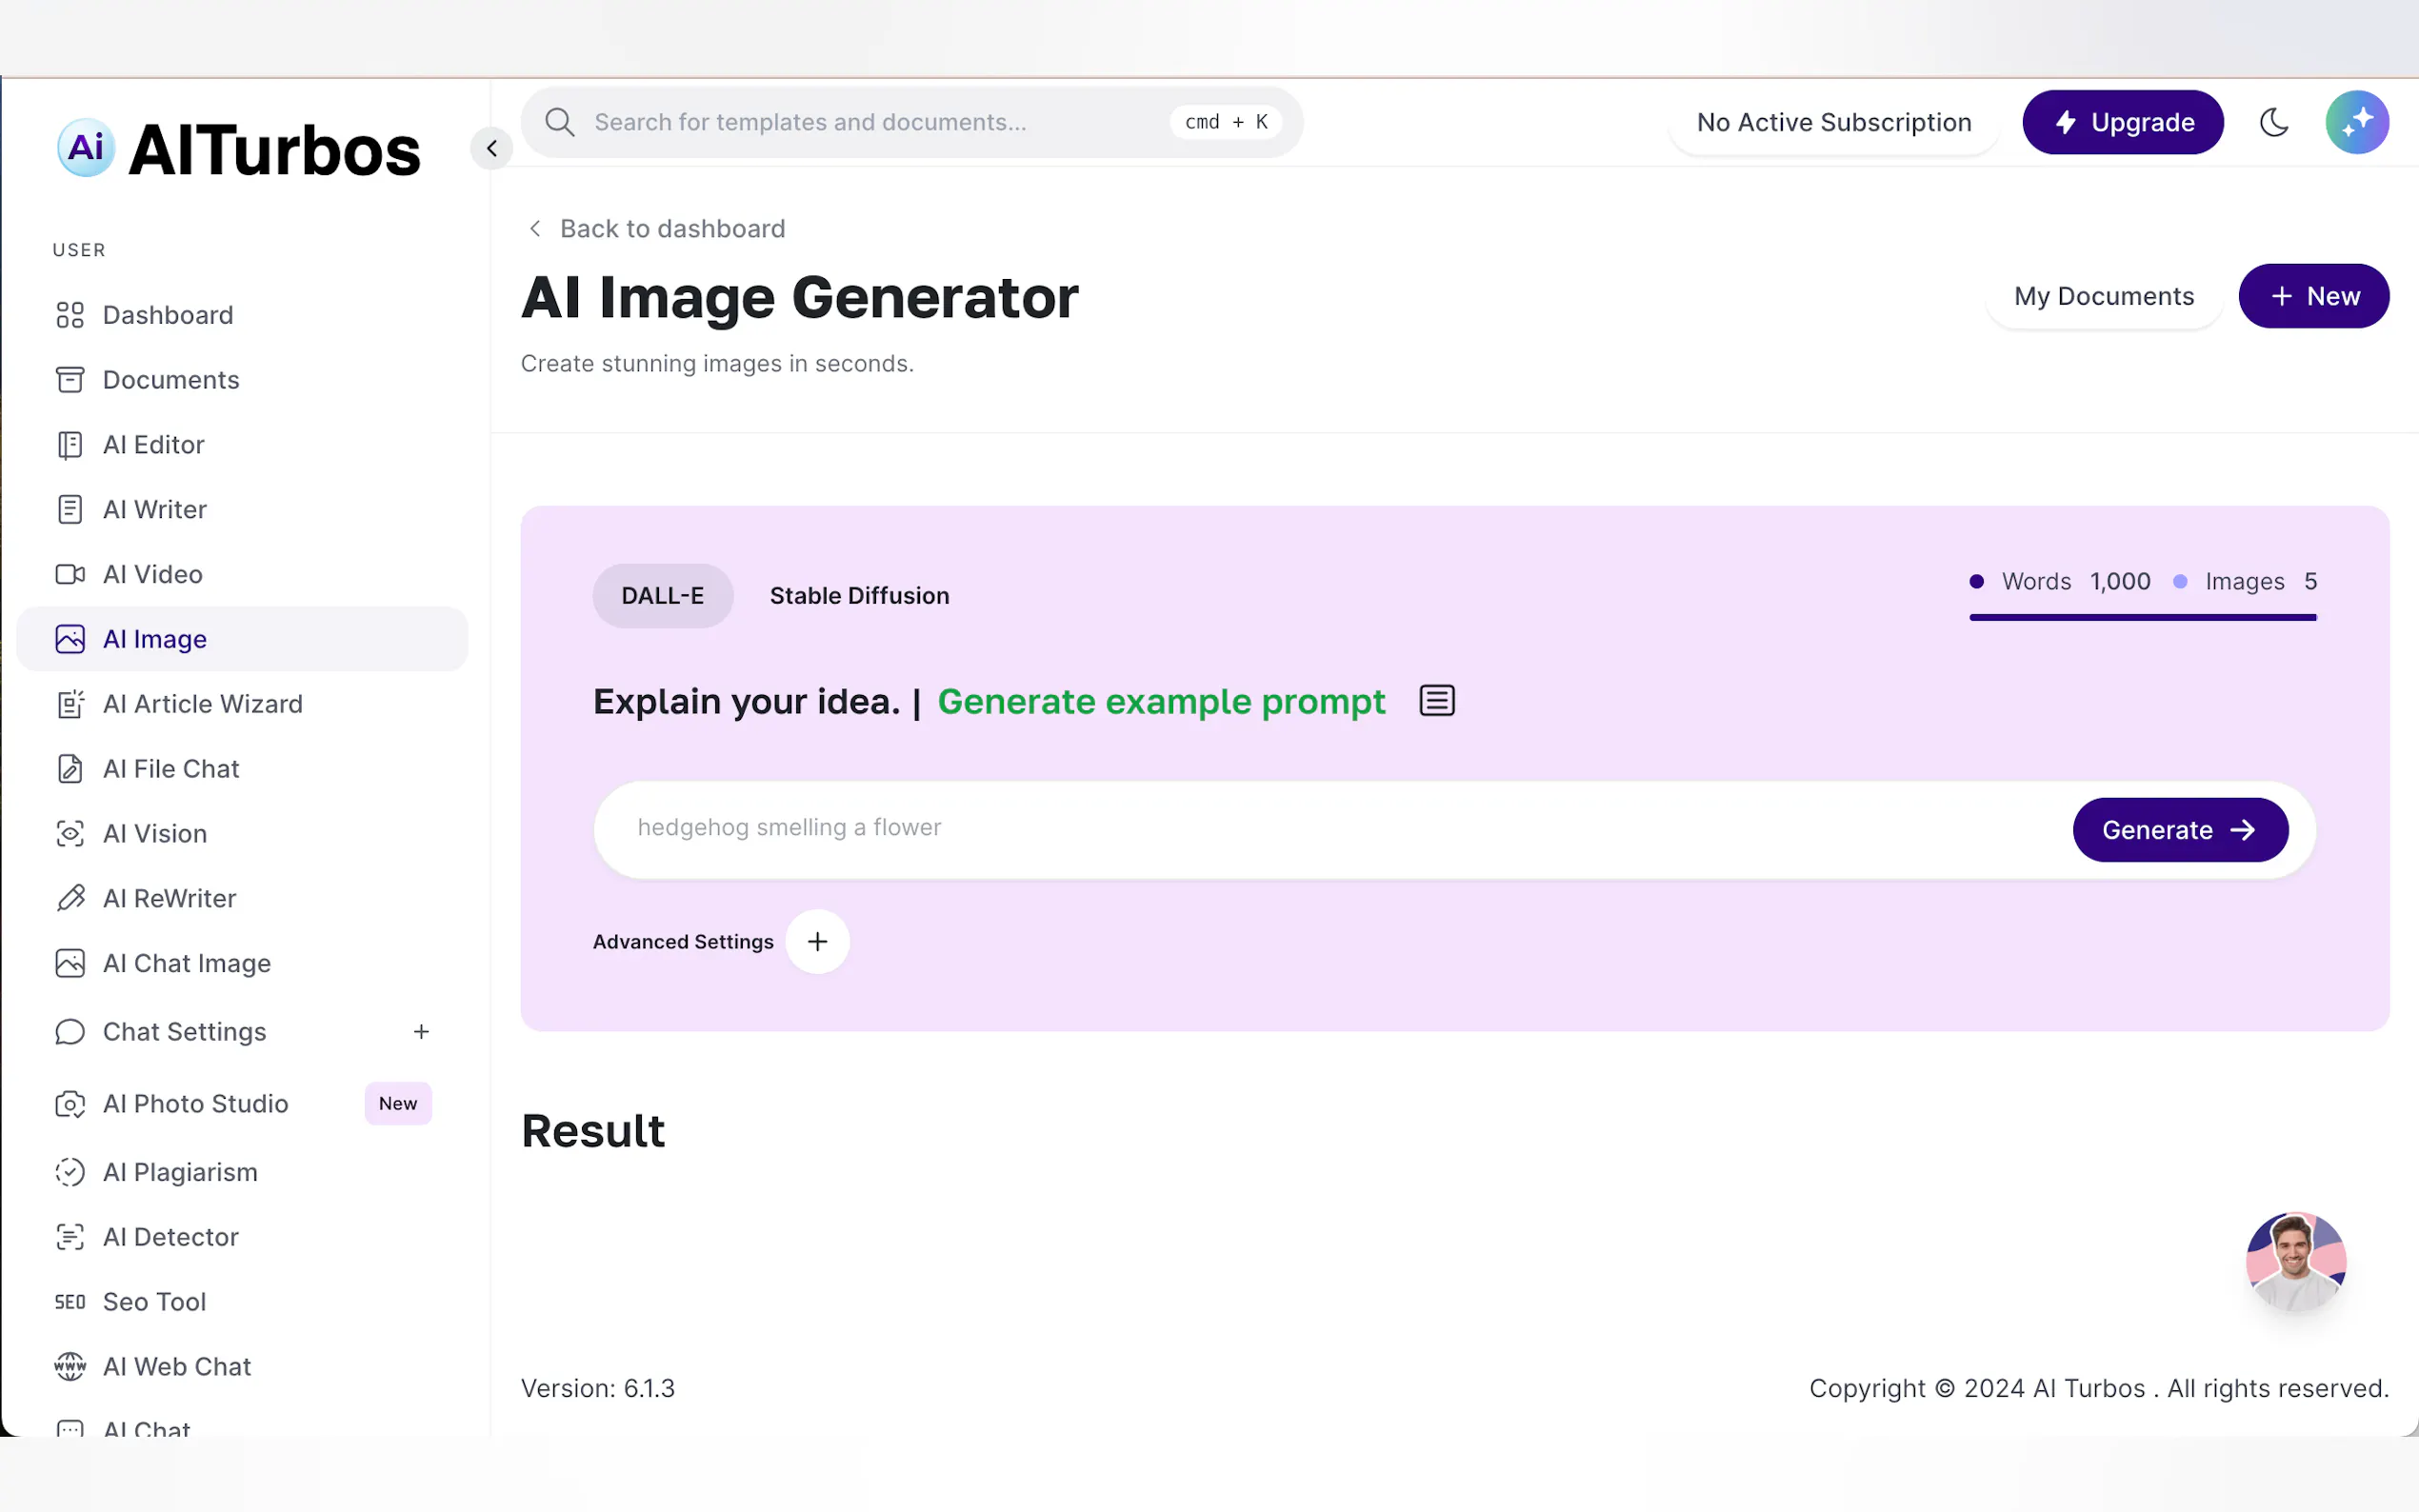Toggle dark mode with moon icon
The image size is (2419, 1512).
click(2273, 122)
